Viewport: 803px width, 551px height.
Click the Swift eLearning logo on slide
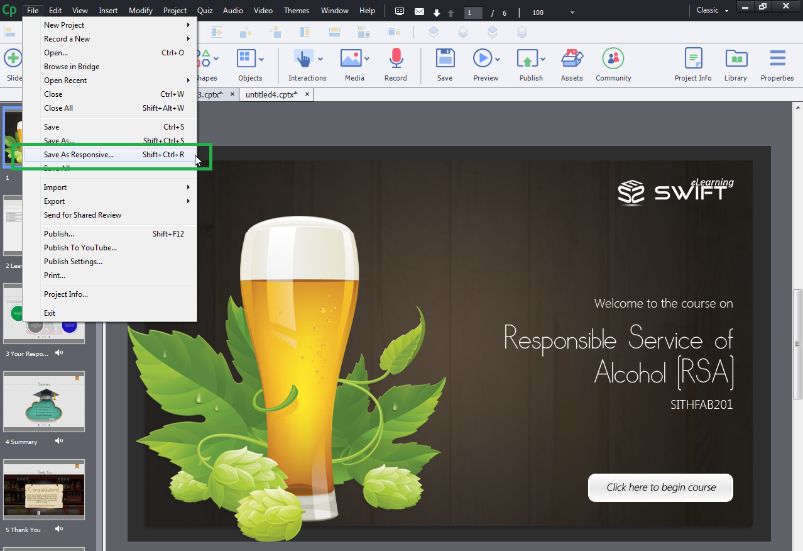tap(675, 192)
